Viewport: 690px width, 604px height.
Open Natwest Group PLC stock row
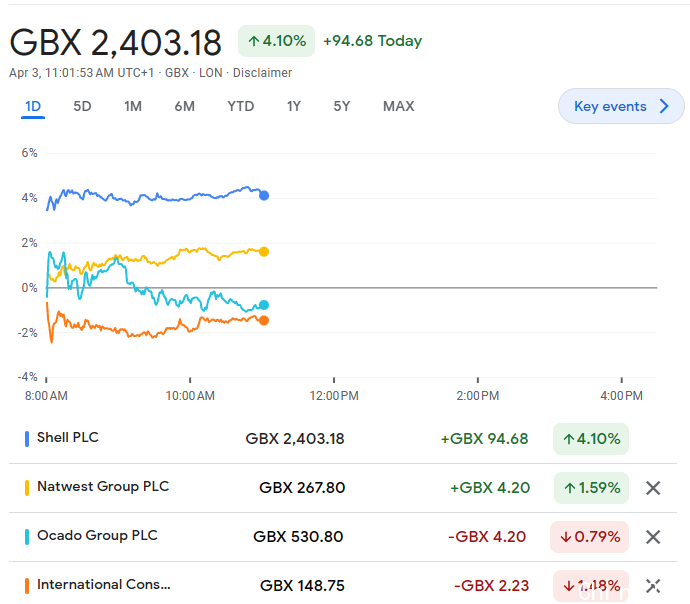pyautogui.click(x=343, y=488)
